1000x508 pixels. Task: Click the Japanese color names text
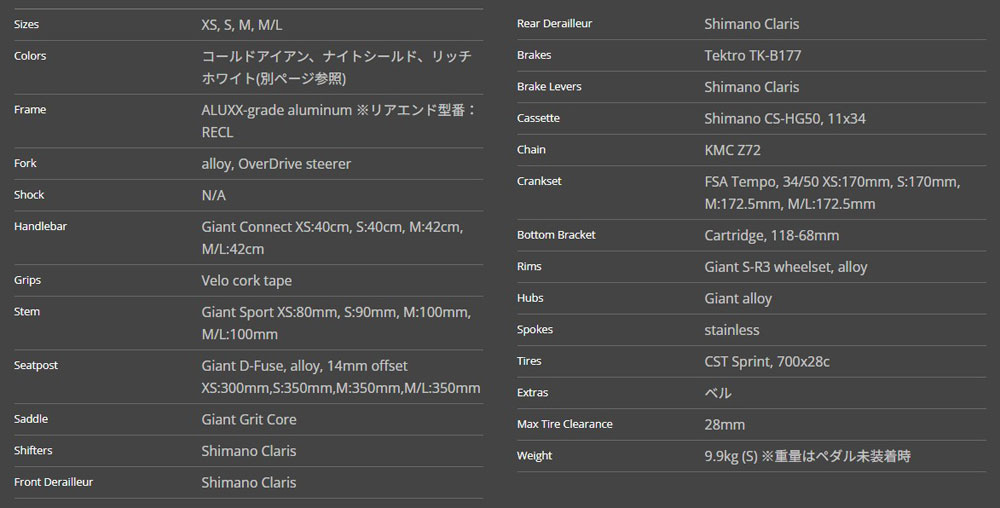pyautogui.click(x=336, y=67)
